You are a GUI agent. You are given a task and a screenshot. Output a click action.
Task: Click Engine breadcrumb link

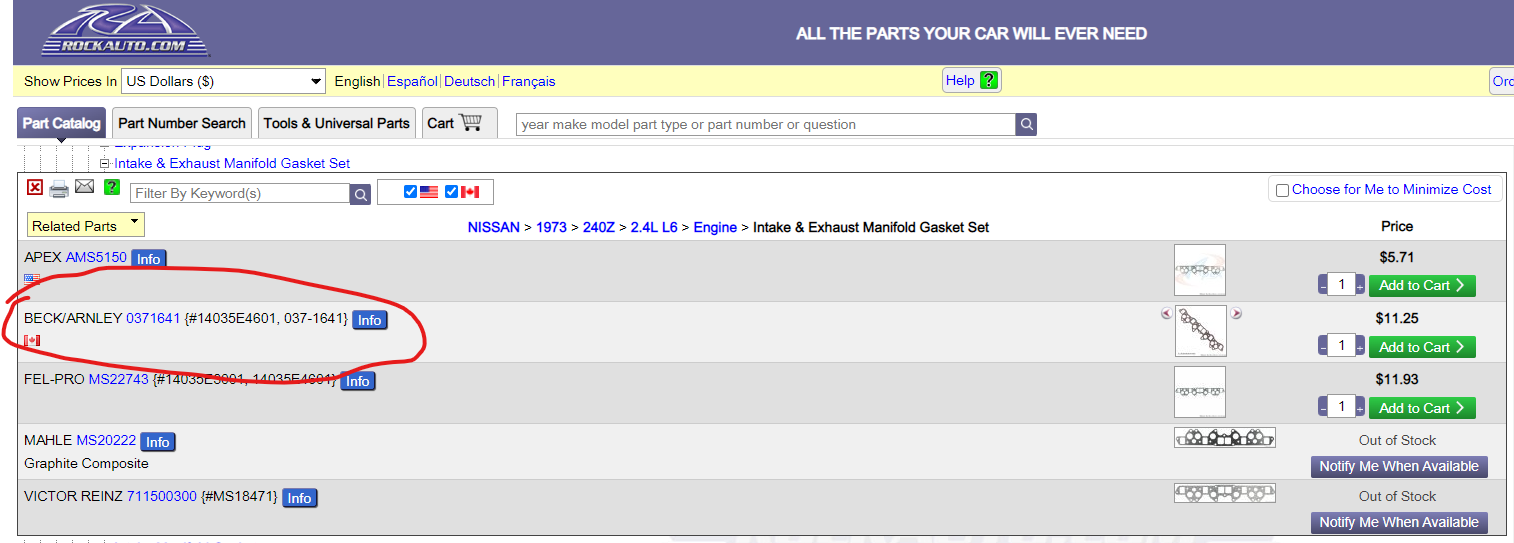[x=715, y=227]
